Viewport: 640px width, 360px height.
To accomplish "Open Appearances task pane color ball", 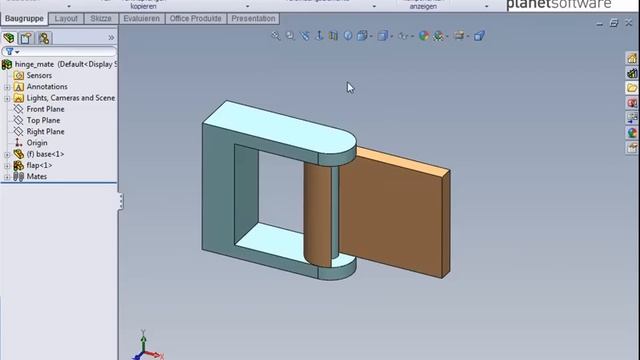I will pos(632,133).
